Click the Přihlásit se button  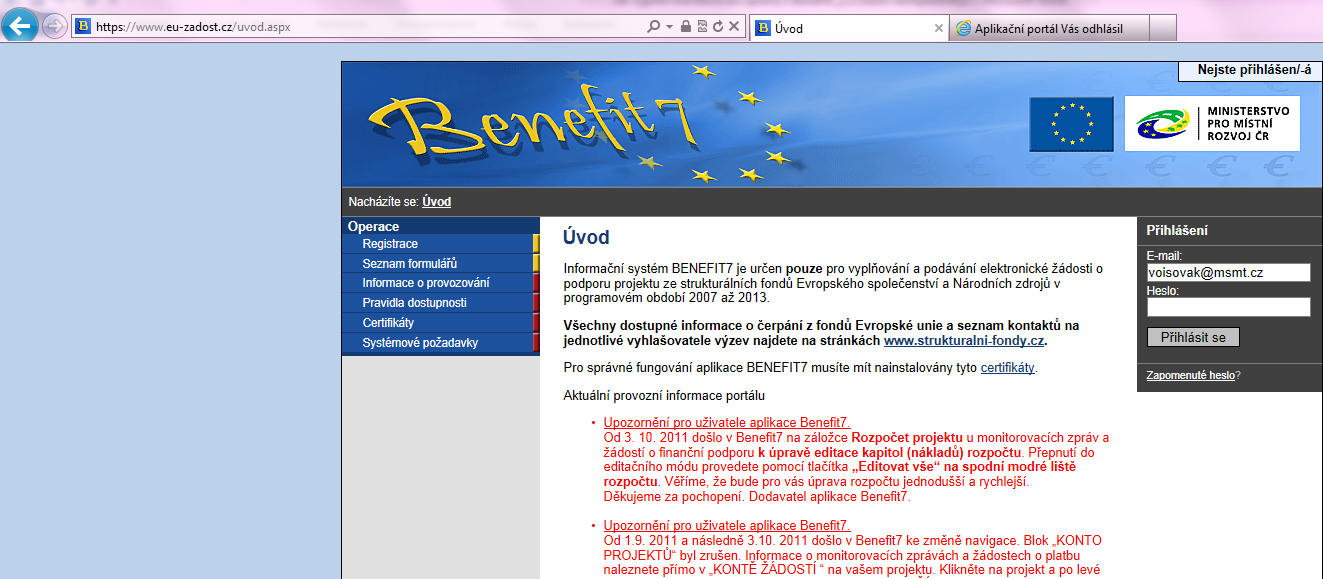click(x=1193, y=337)
